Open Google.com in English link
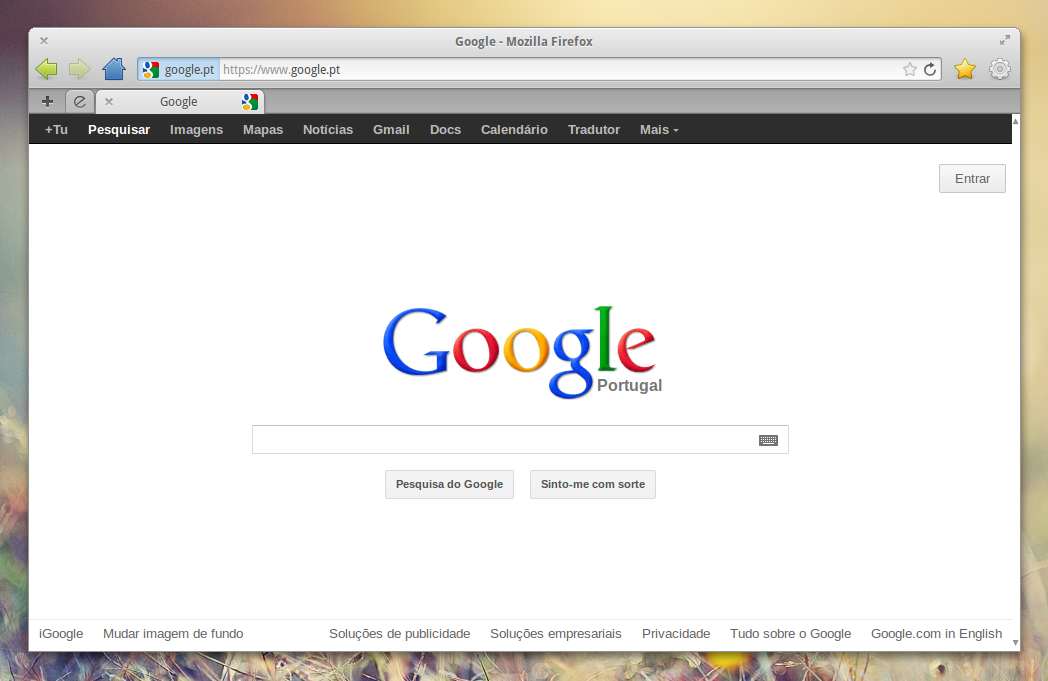This screenshot has width=1048, height=681. click(x=936, y=634)
